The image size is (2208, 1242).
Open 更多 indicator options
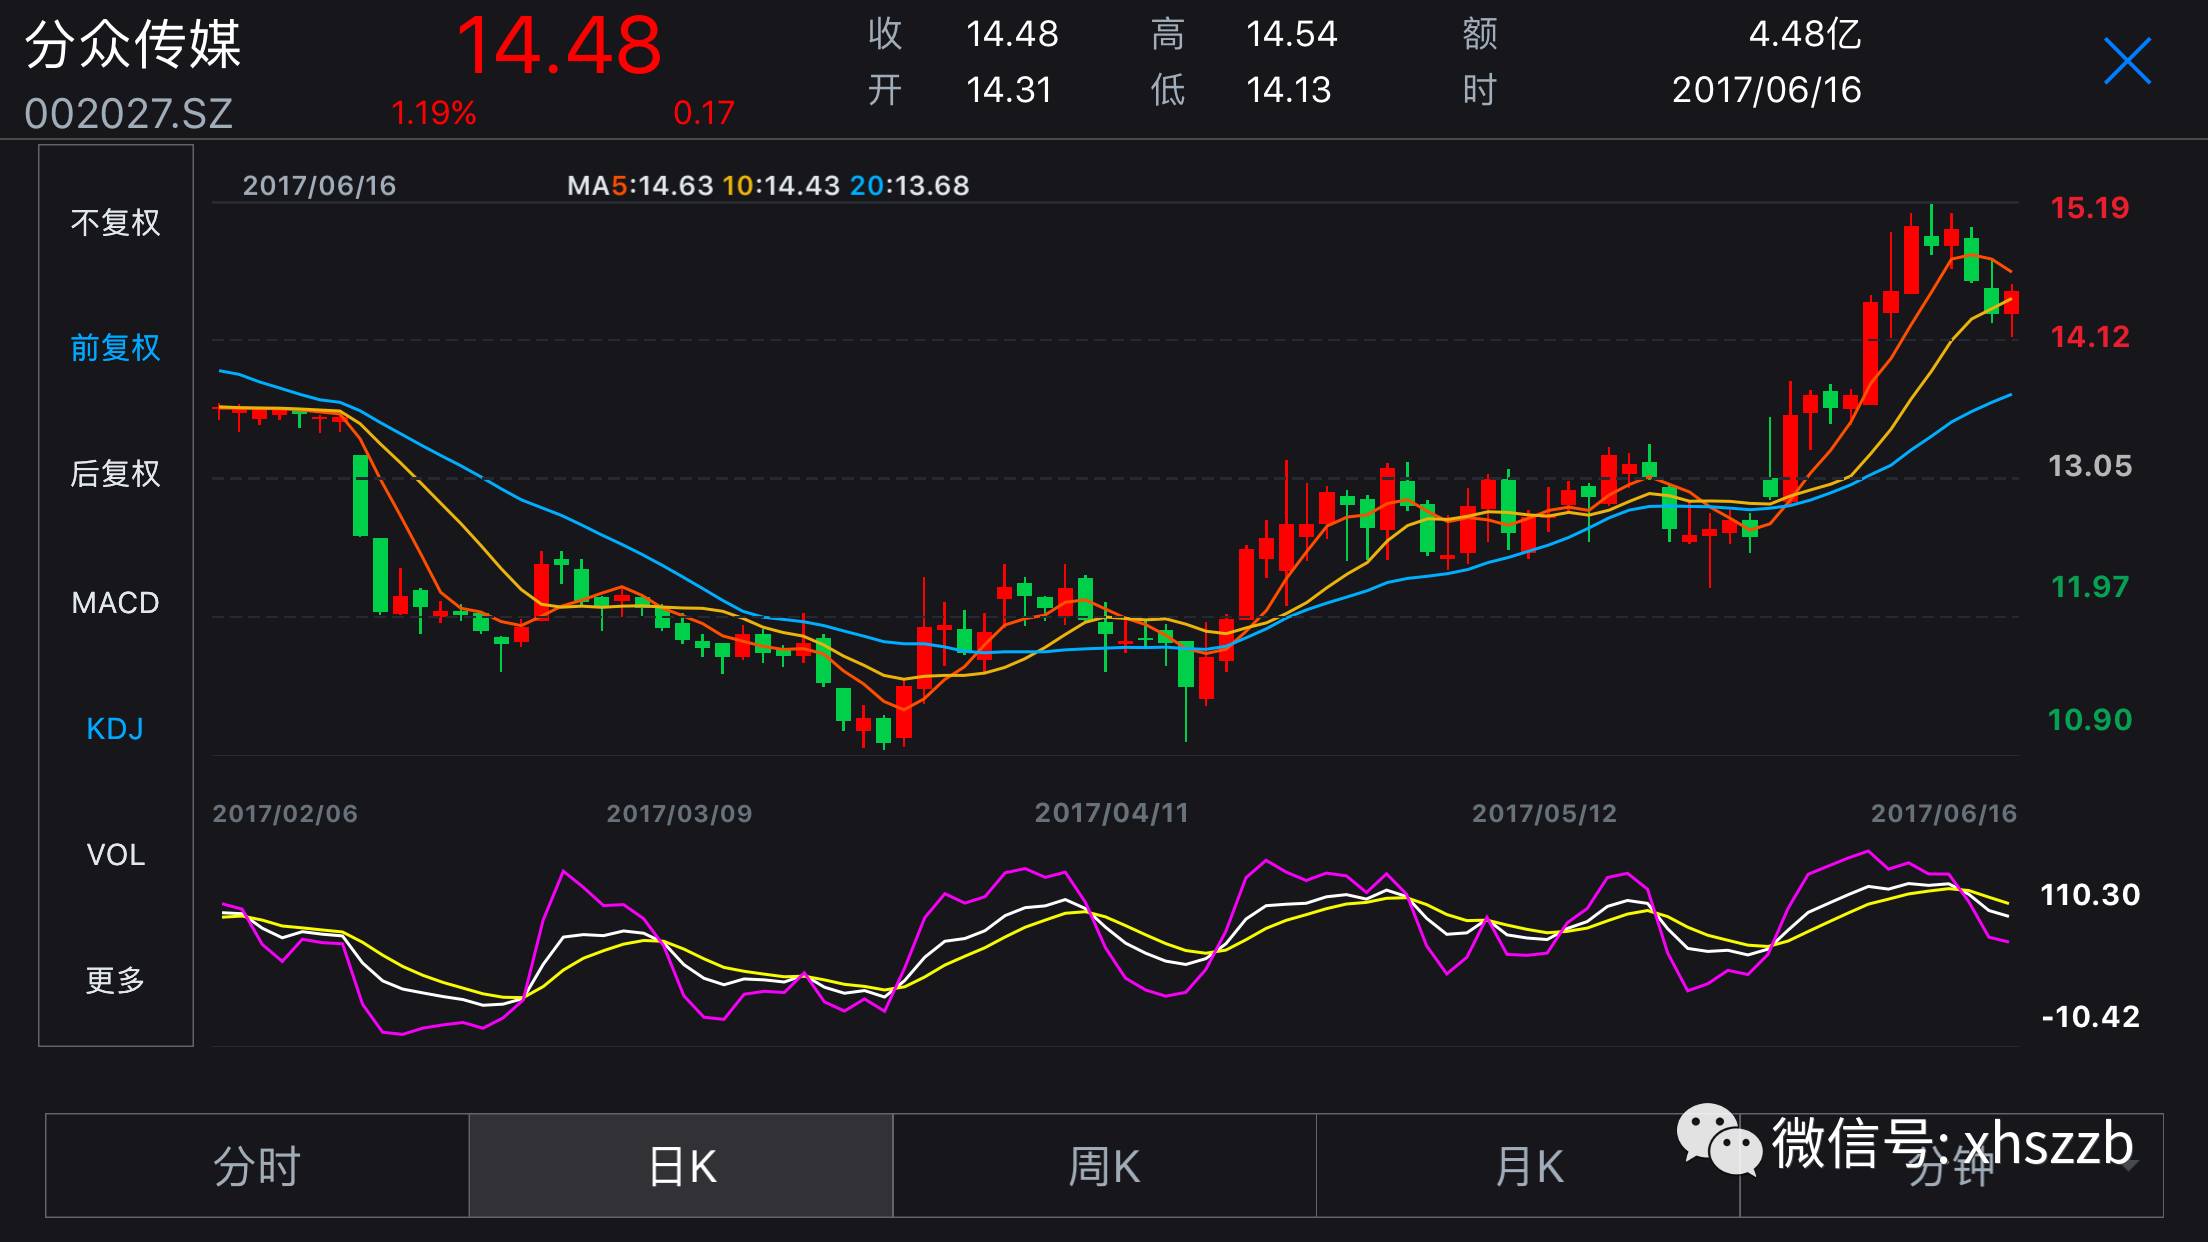[x=115, y=980]
